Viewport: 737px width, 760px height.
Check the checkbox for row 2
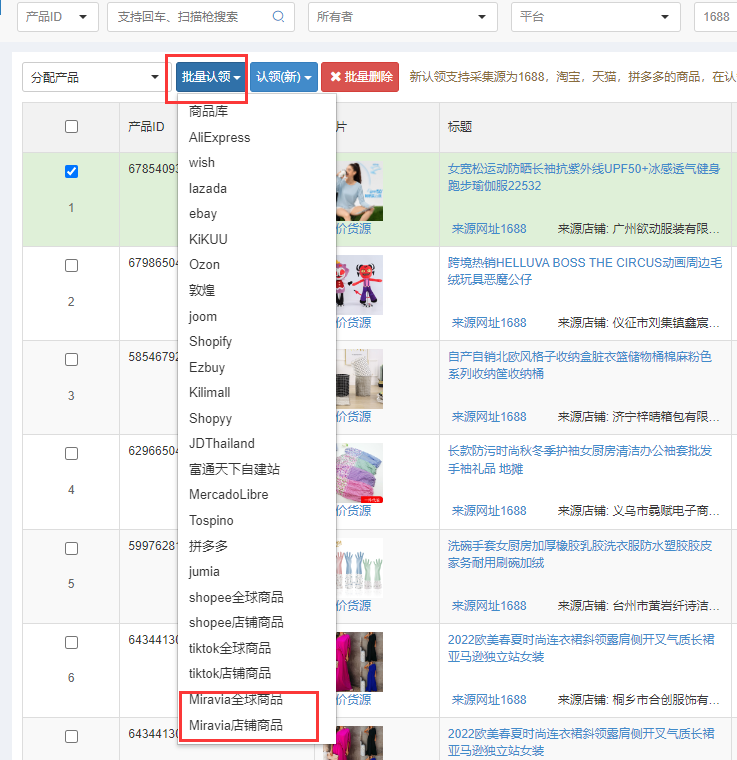click(71, 266)
